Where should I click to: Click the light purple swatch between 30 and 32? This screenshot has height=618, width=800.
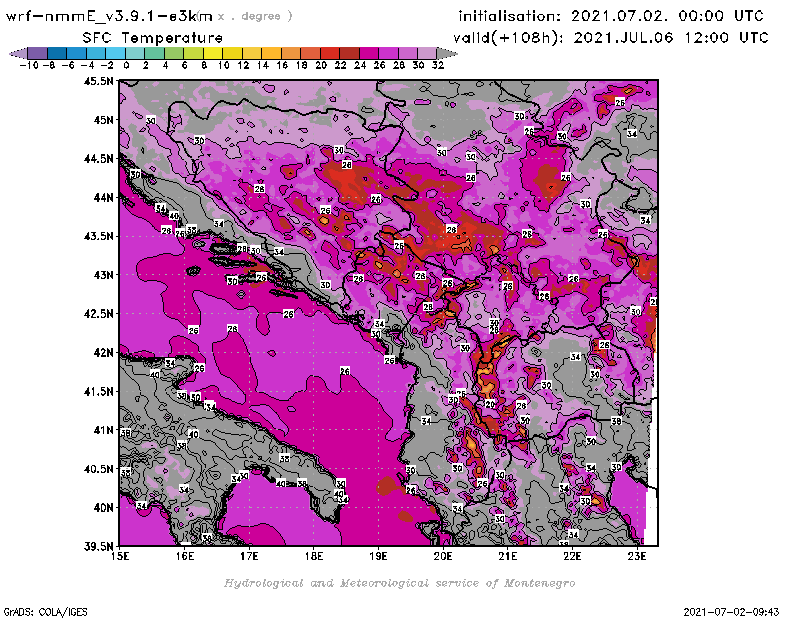427,53
